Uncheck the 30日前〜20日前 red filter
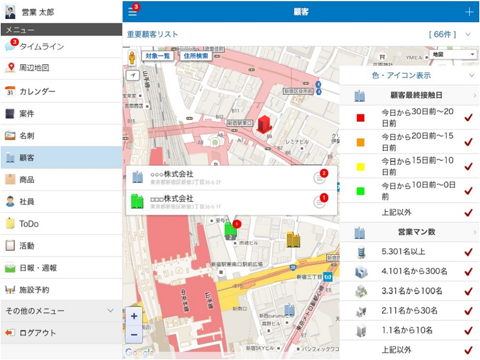The height and width of the screenshot is (360, 480). click(468, 117)
